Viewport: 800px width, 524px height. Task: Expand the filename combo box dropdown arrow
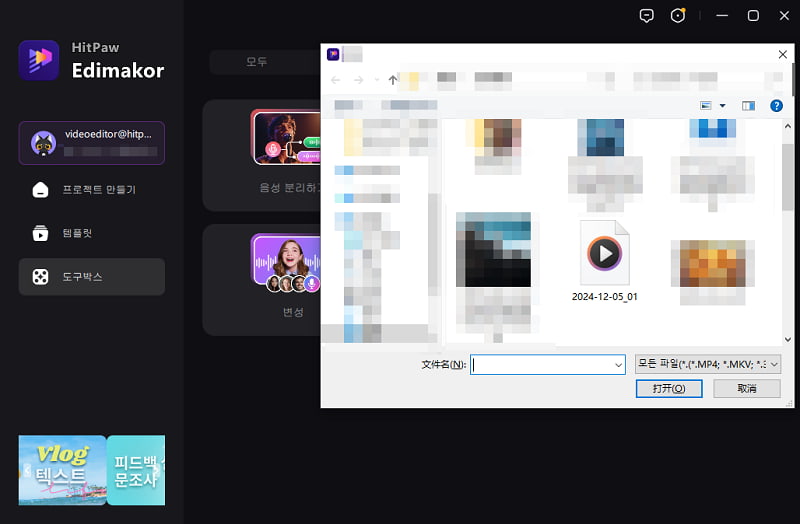coord(619,365)
